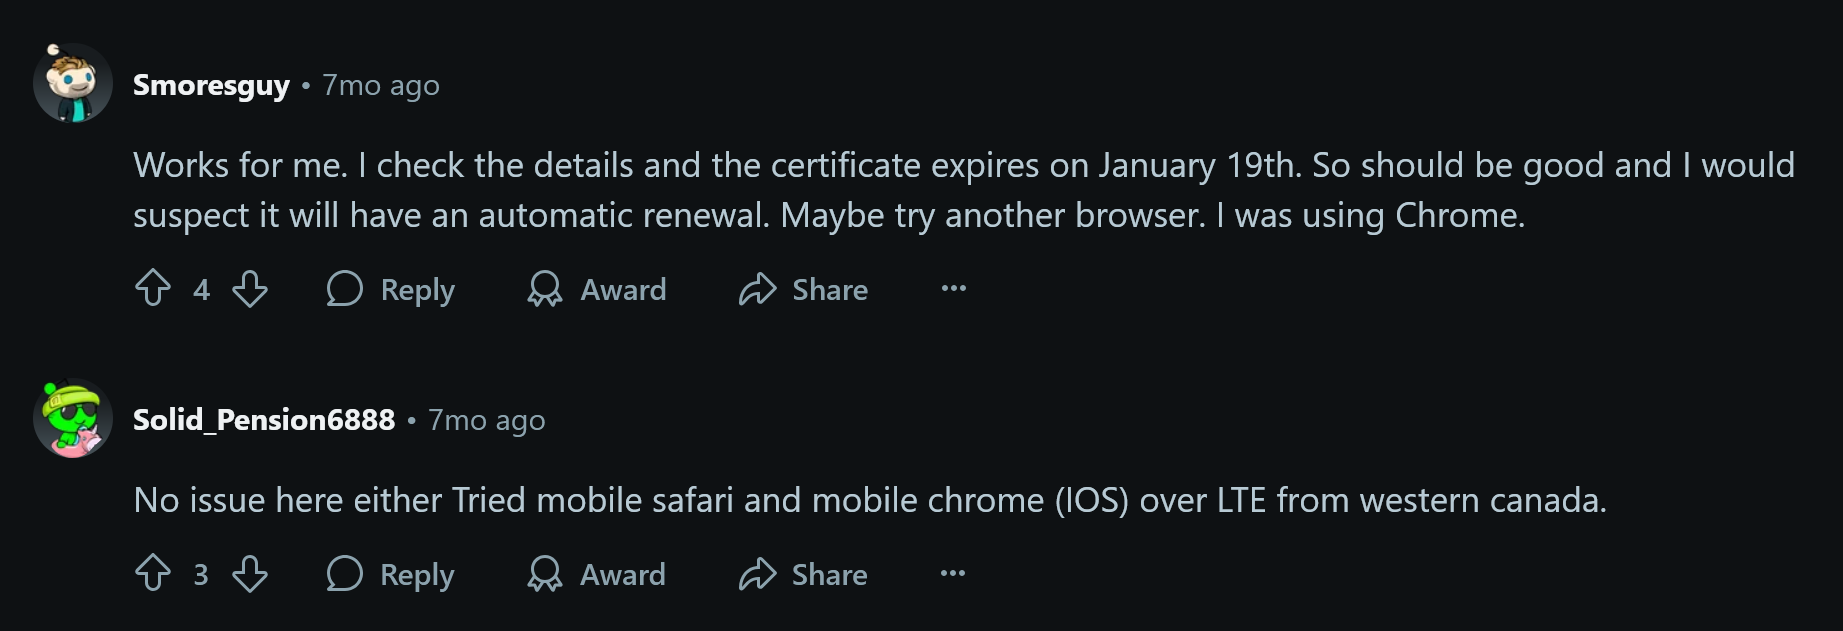Reply to Smoresguy's comment

[390, 289]
